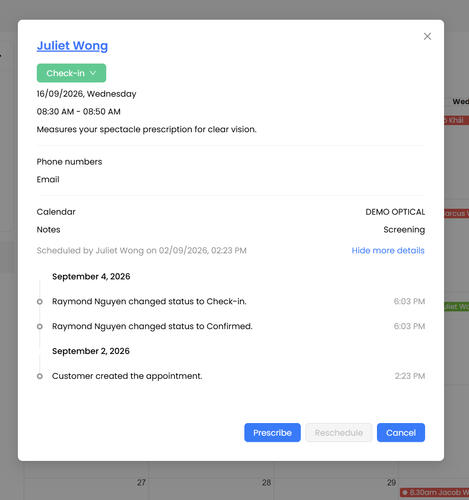Click the status changed to Check-in entry

tap(149, 301)
